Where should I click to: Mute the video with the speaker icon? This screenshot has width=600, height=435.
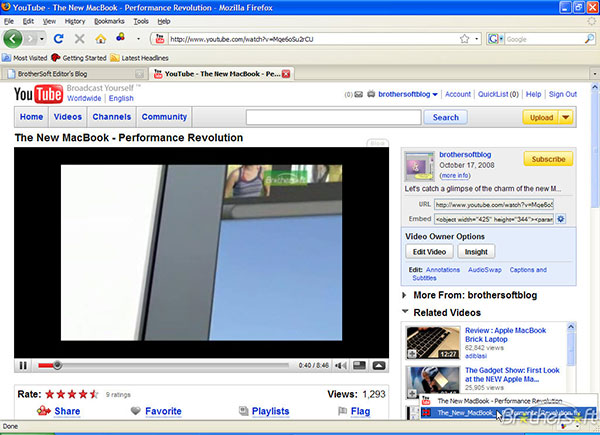coord(341,365)
